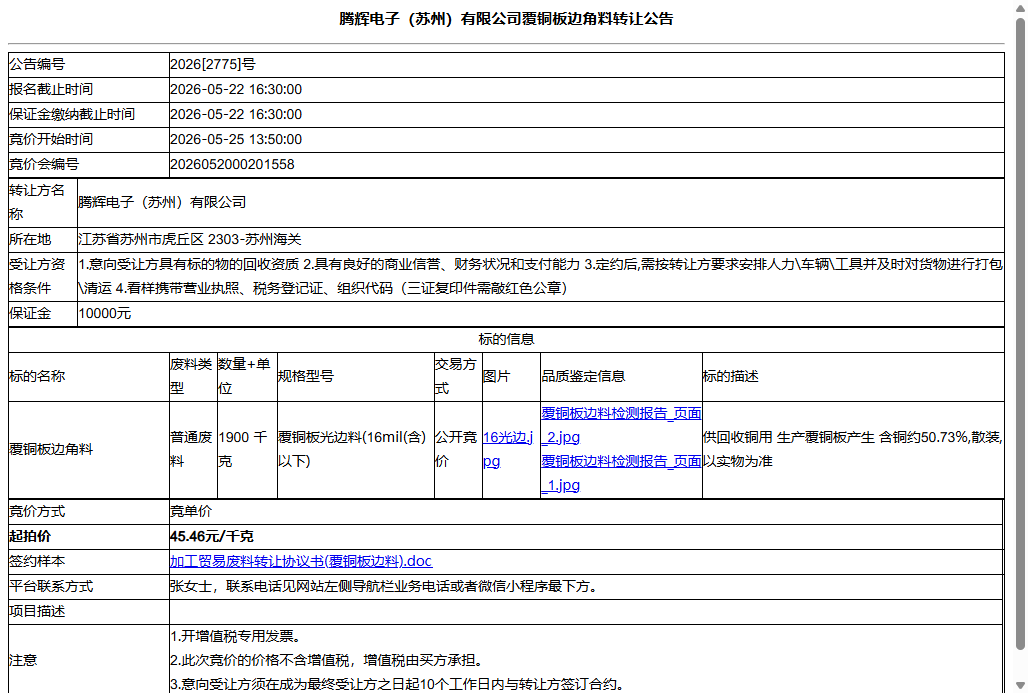Click the 起拍价 label

coord(30,536)
